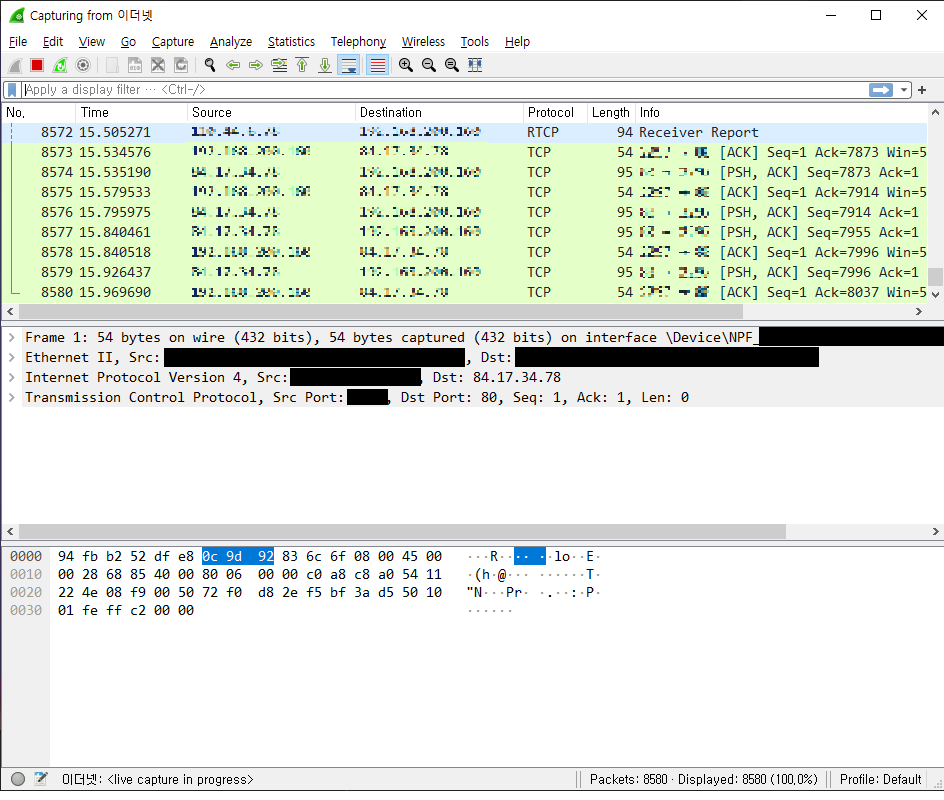The height and width of the screenshot is (800, 944).
Task: Expand Internet Protocol Version 4 row
Action: pos(11,377)
